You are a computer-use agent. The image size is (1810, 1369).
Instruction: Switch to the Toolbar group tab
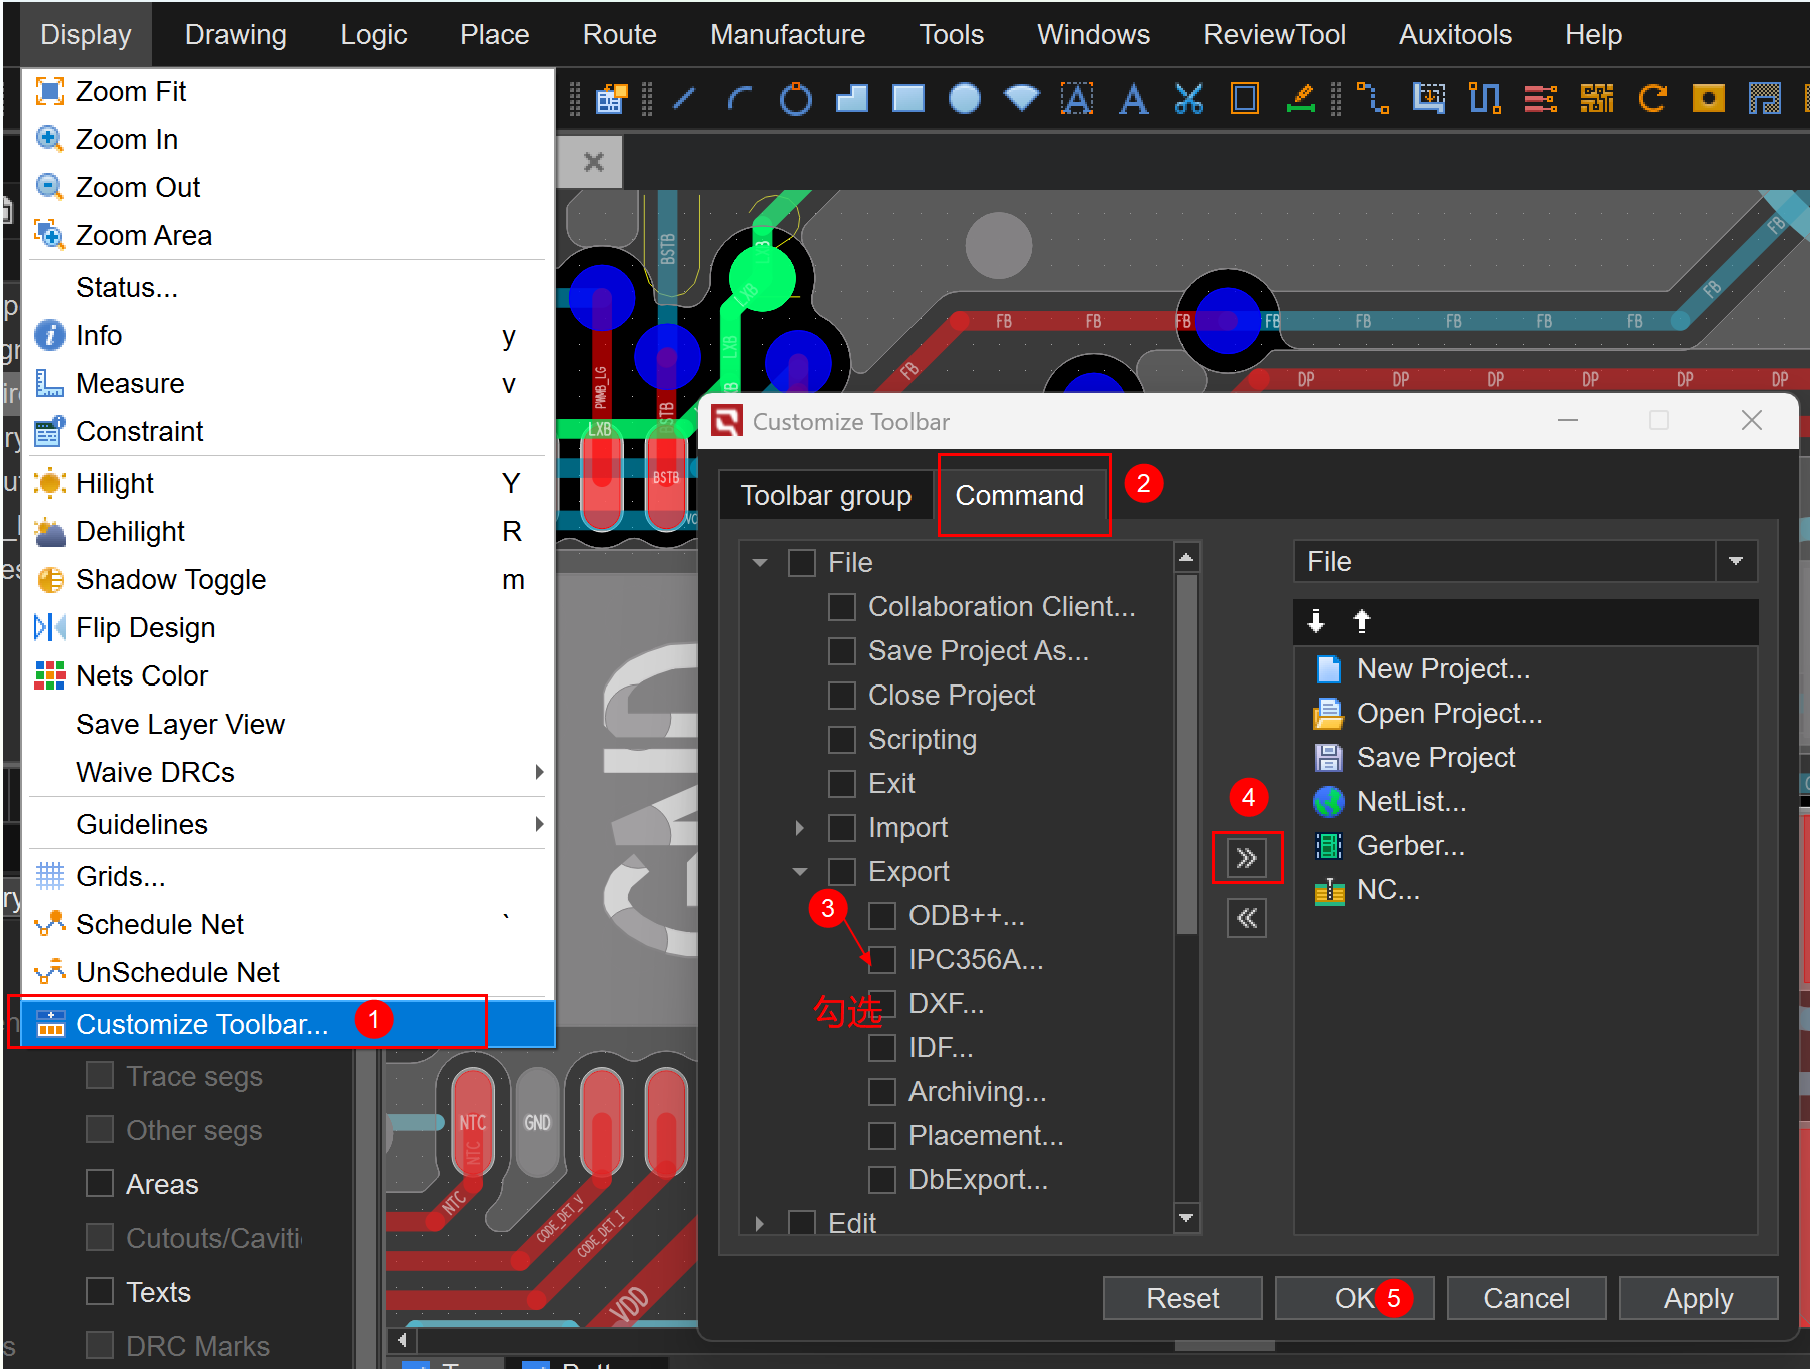click(826, 496)
